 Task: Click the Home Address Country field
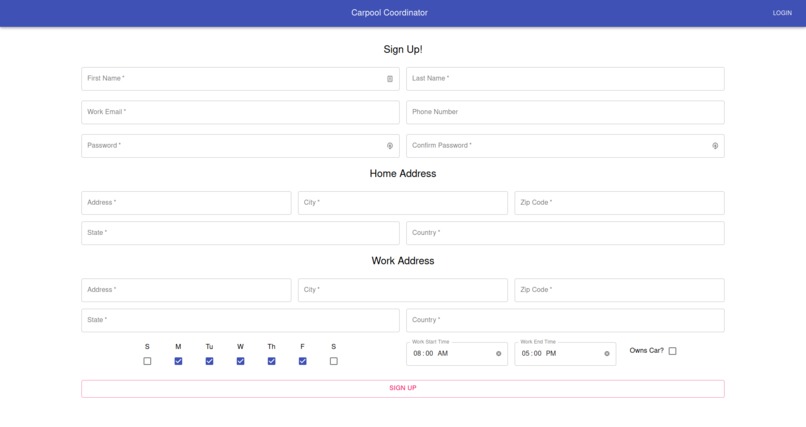coord(565,233)
